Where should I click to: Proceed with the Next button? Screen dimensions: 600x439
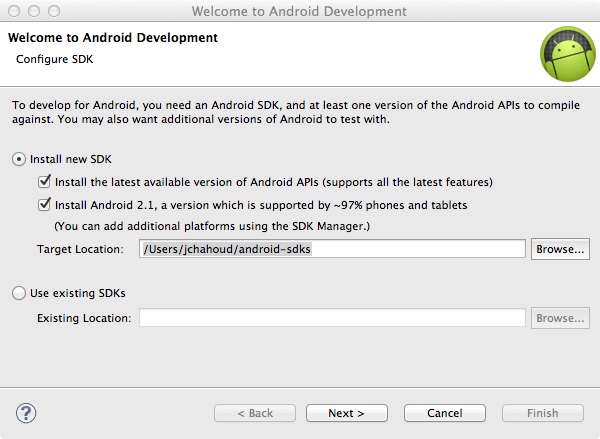pos(346,413)
